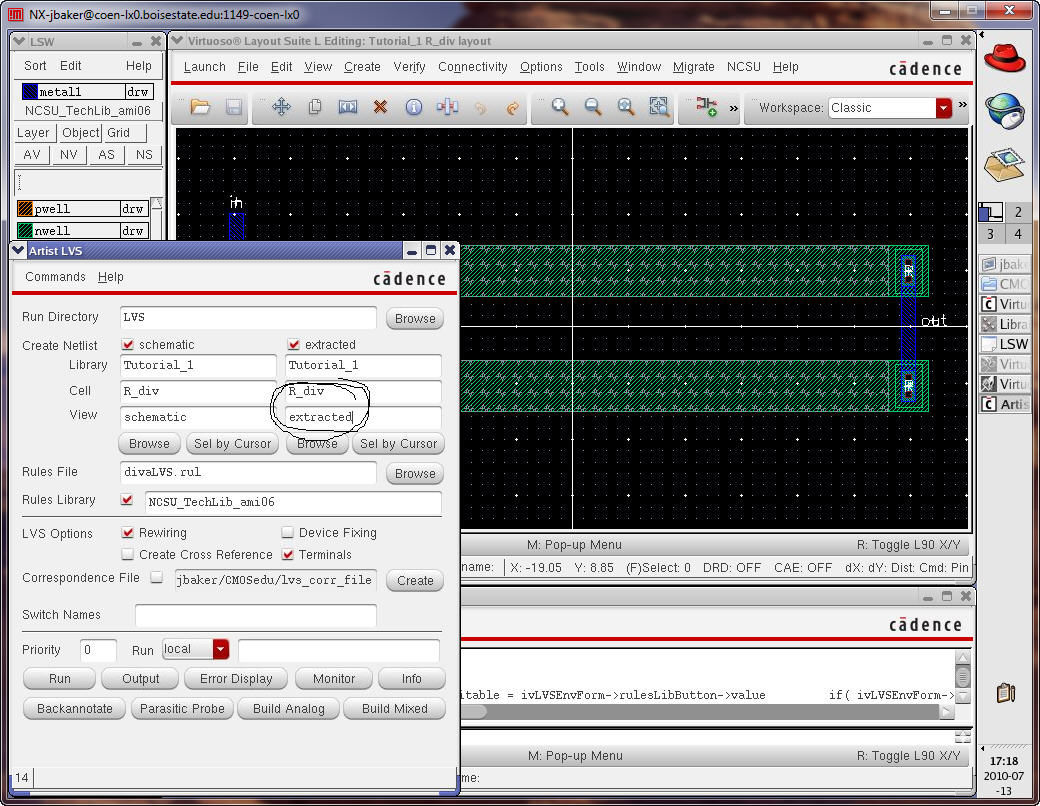Click the Run button in LVS
This screenshot has width=1040, height=806.
click(x=60, y=678)
